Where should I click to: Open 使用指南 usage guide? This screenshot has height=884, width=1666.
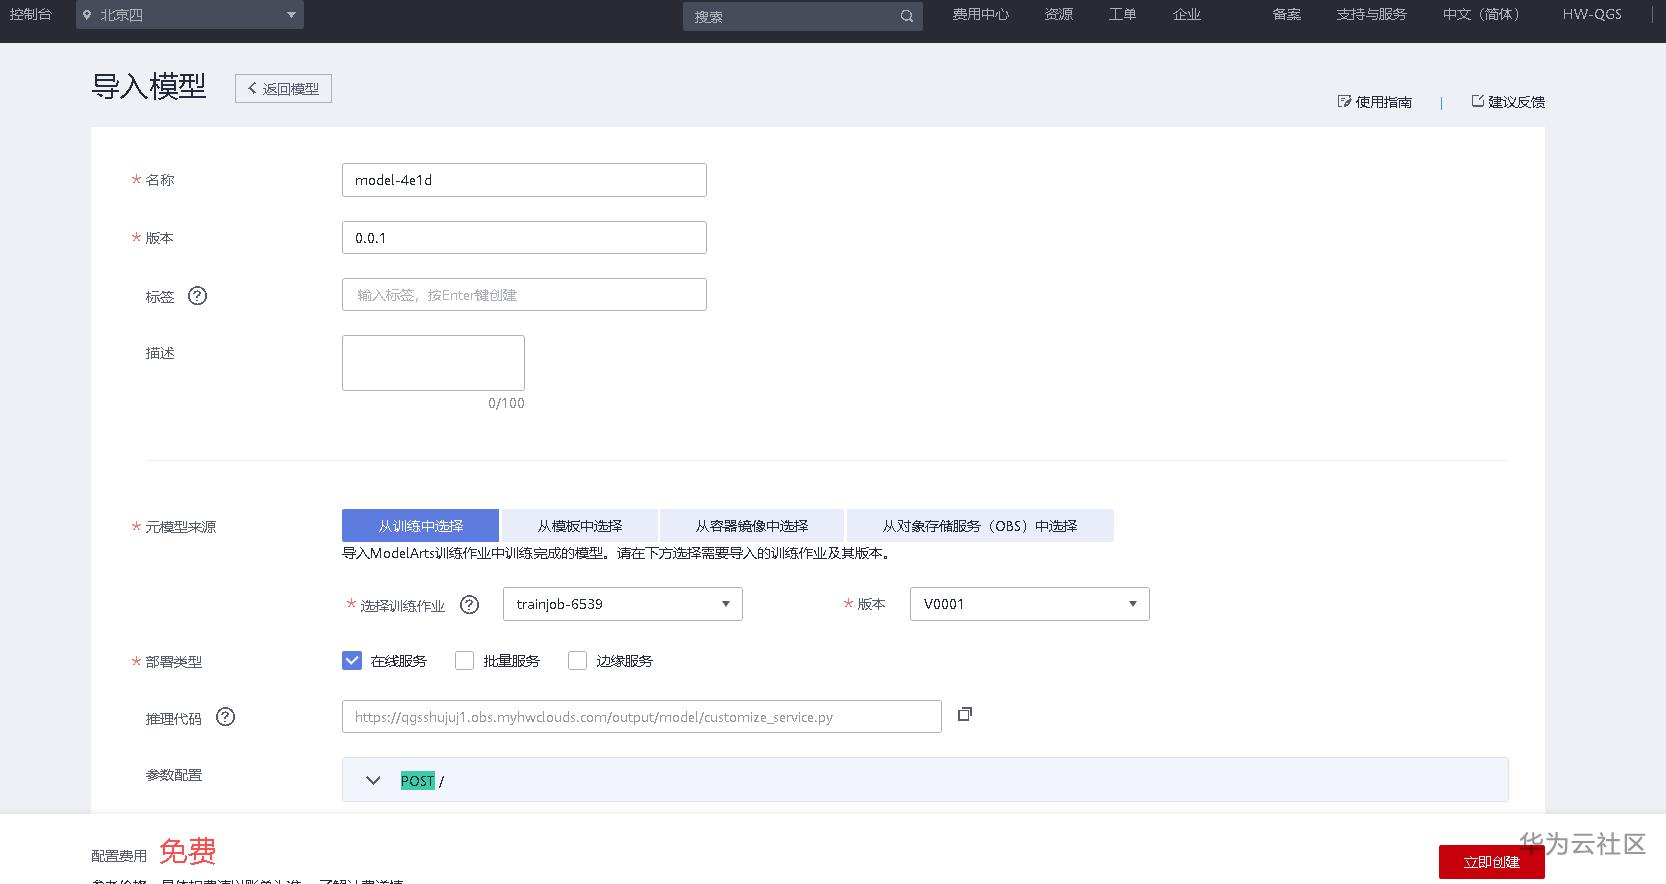(1375, 102)
